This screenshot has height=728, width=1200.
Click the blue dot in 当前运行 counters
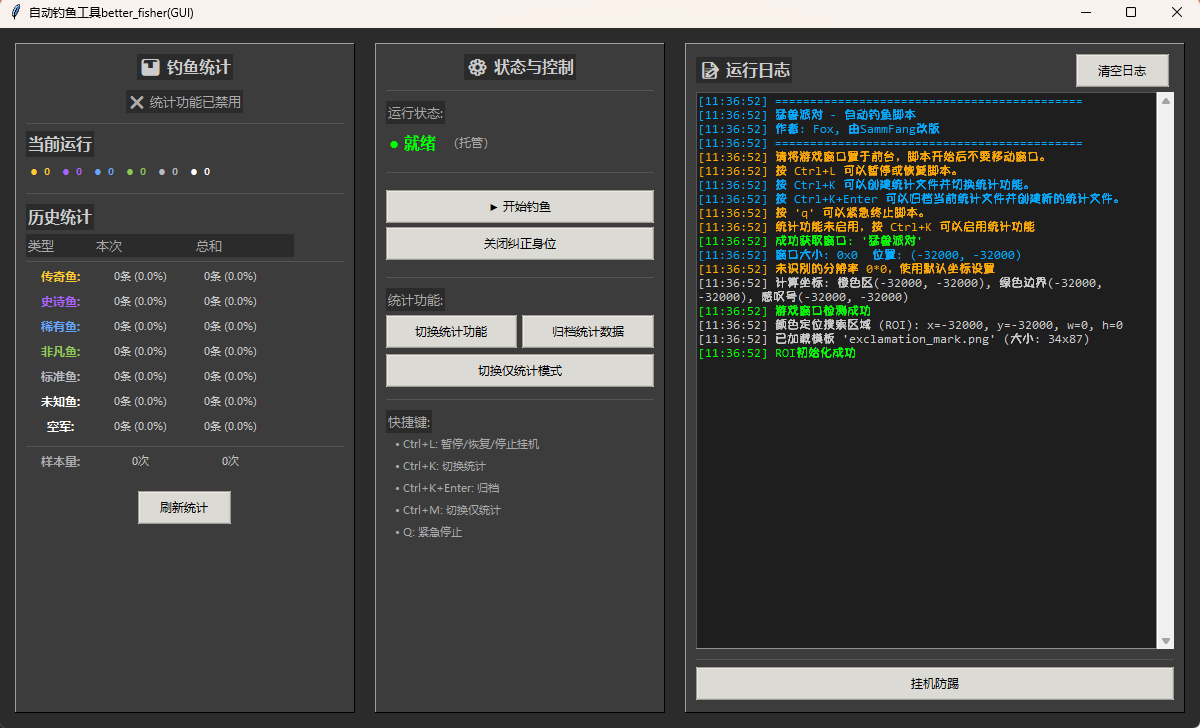(98, 172)
